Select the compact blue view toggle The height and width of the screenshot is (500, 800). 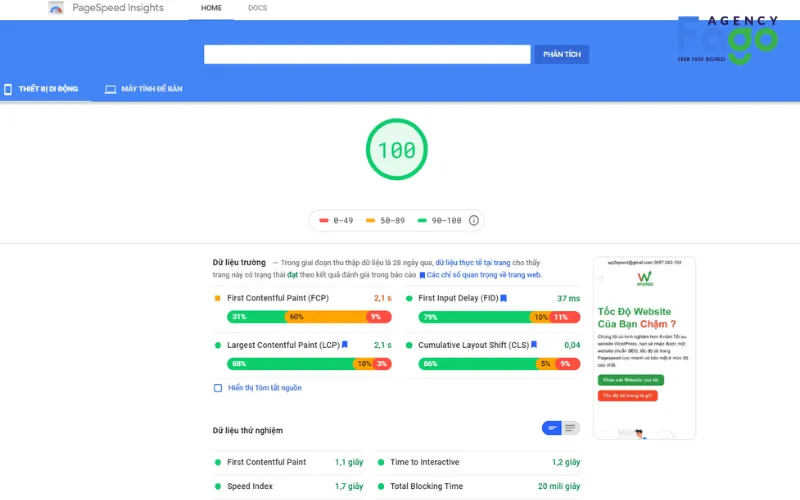(x=552, y=428)
